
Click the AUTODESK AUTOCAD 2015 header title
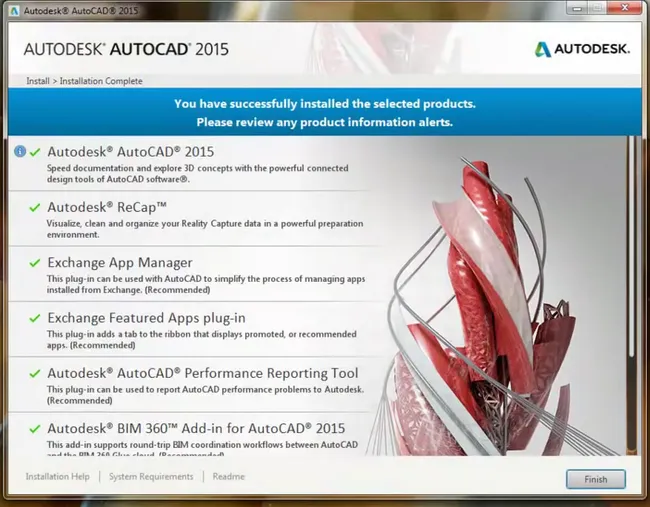pyautogui.click(x=126, y=49)
